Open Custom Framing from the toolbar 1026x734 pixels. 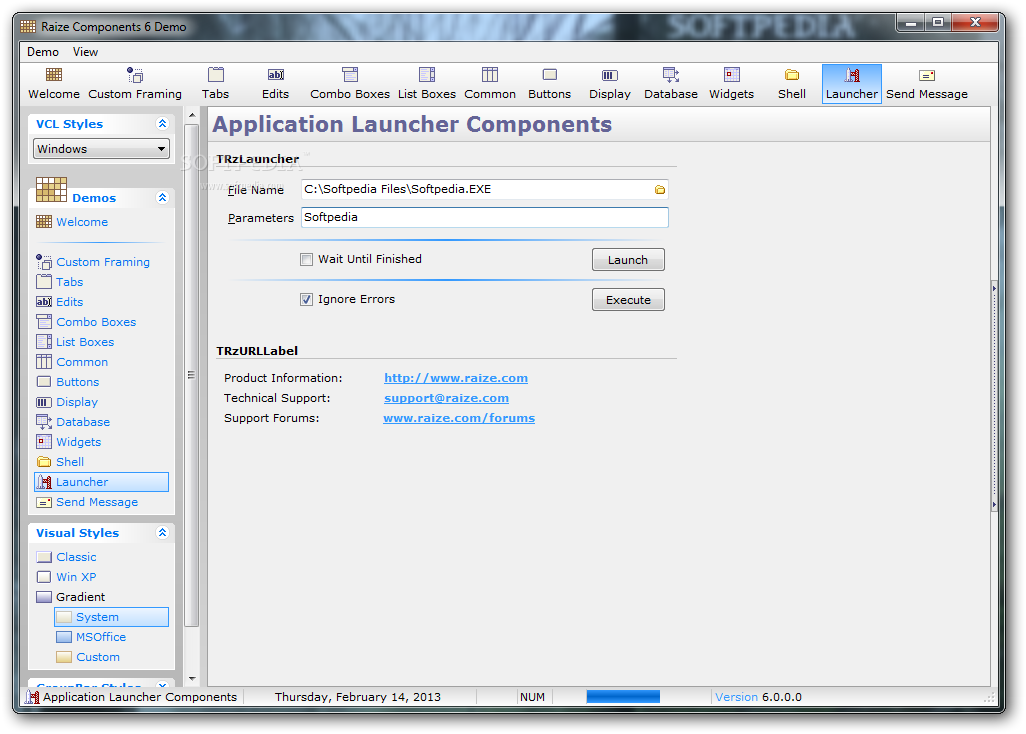coord(135,84)
